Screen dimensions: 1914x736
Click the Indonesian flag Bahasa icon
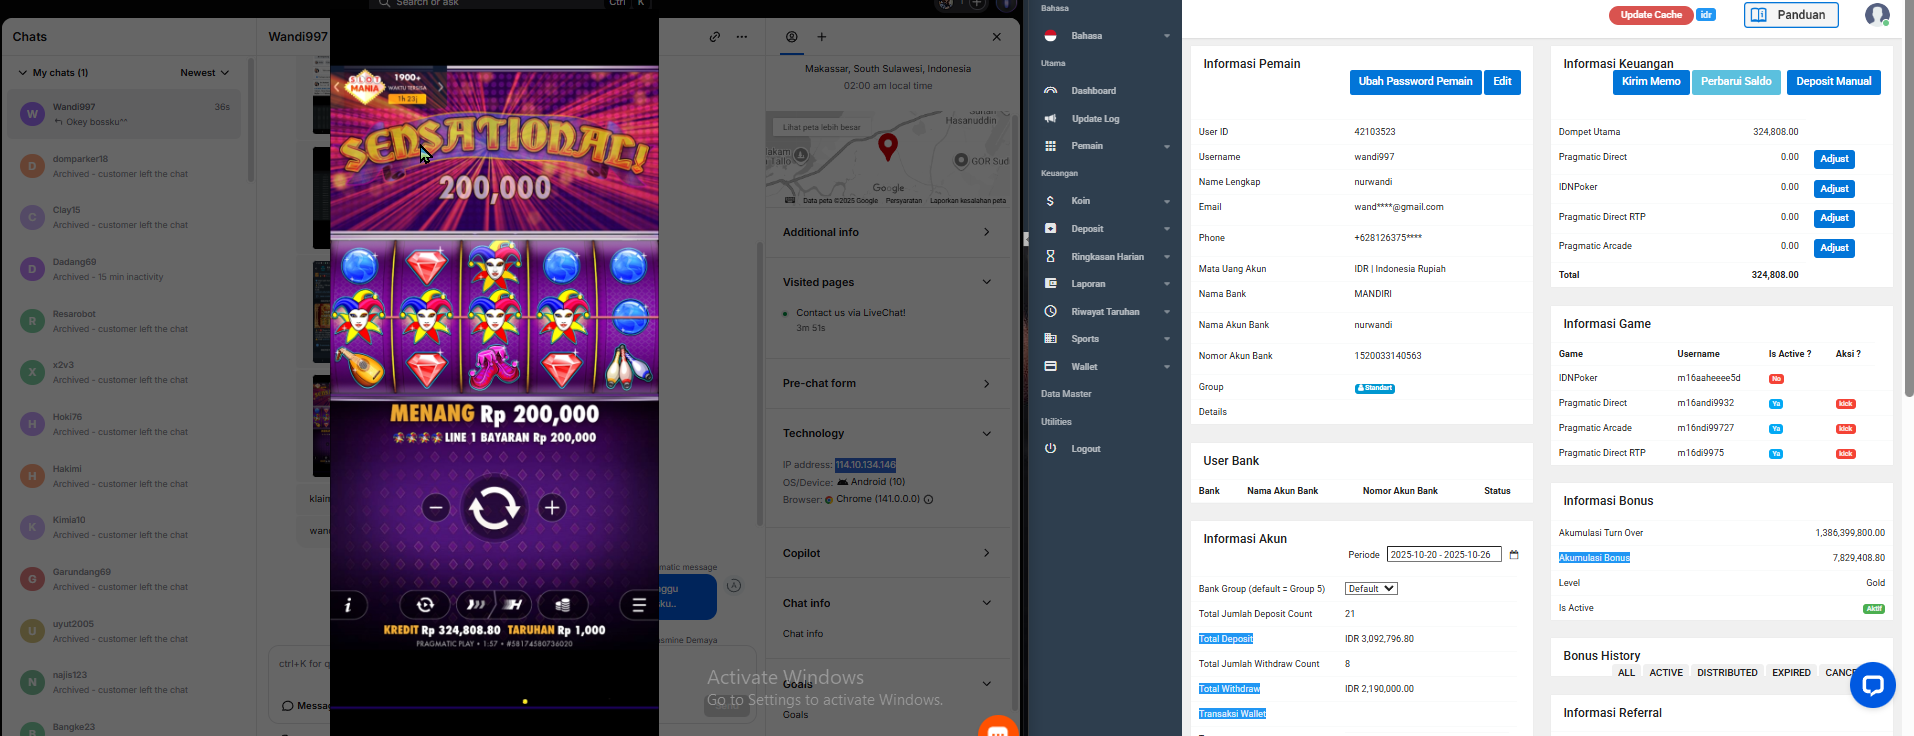[1050, 36]
